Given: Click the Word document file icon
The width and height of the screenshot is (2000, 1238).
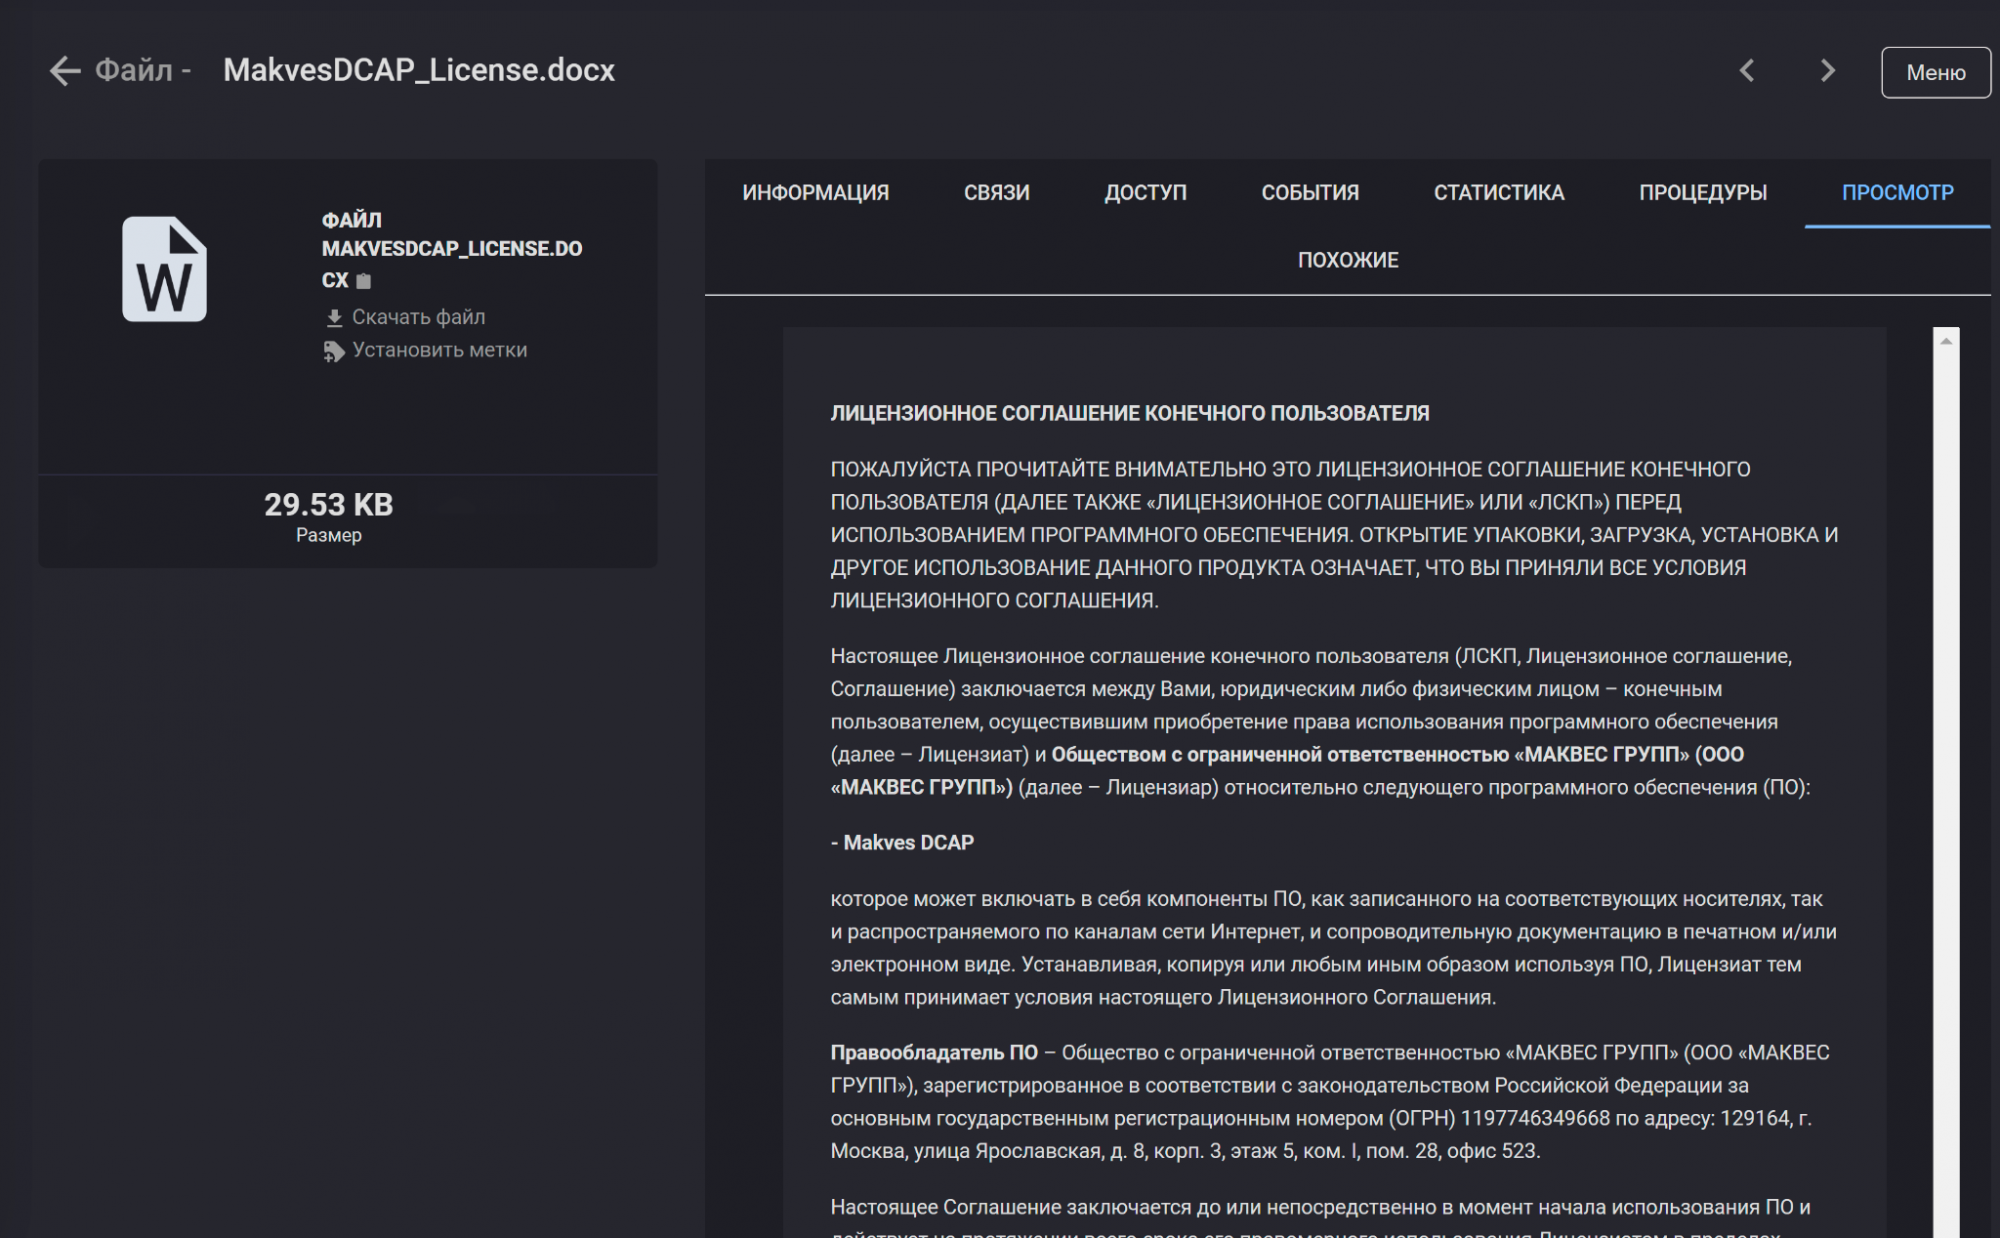Looking at the screenshot, I should (x=165, y=269).
